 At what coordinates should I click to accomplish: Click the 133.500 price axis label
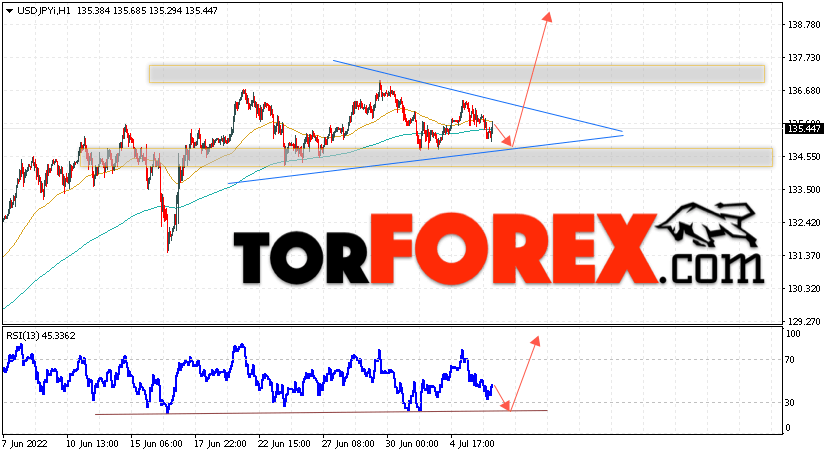click(804, 189)
